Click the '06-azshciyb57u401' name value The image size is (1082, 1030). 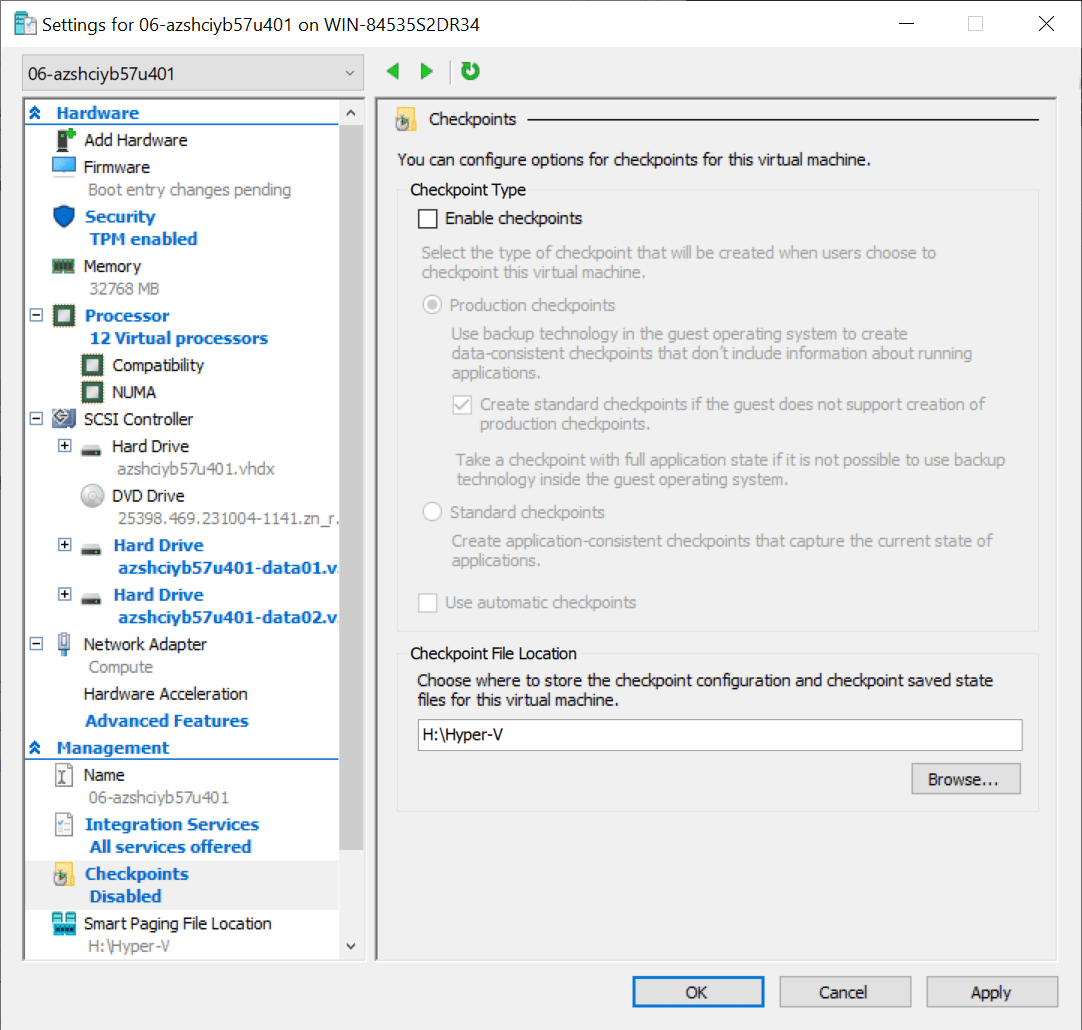(159, 798)
